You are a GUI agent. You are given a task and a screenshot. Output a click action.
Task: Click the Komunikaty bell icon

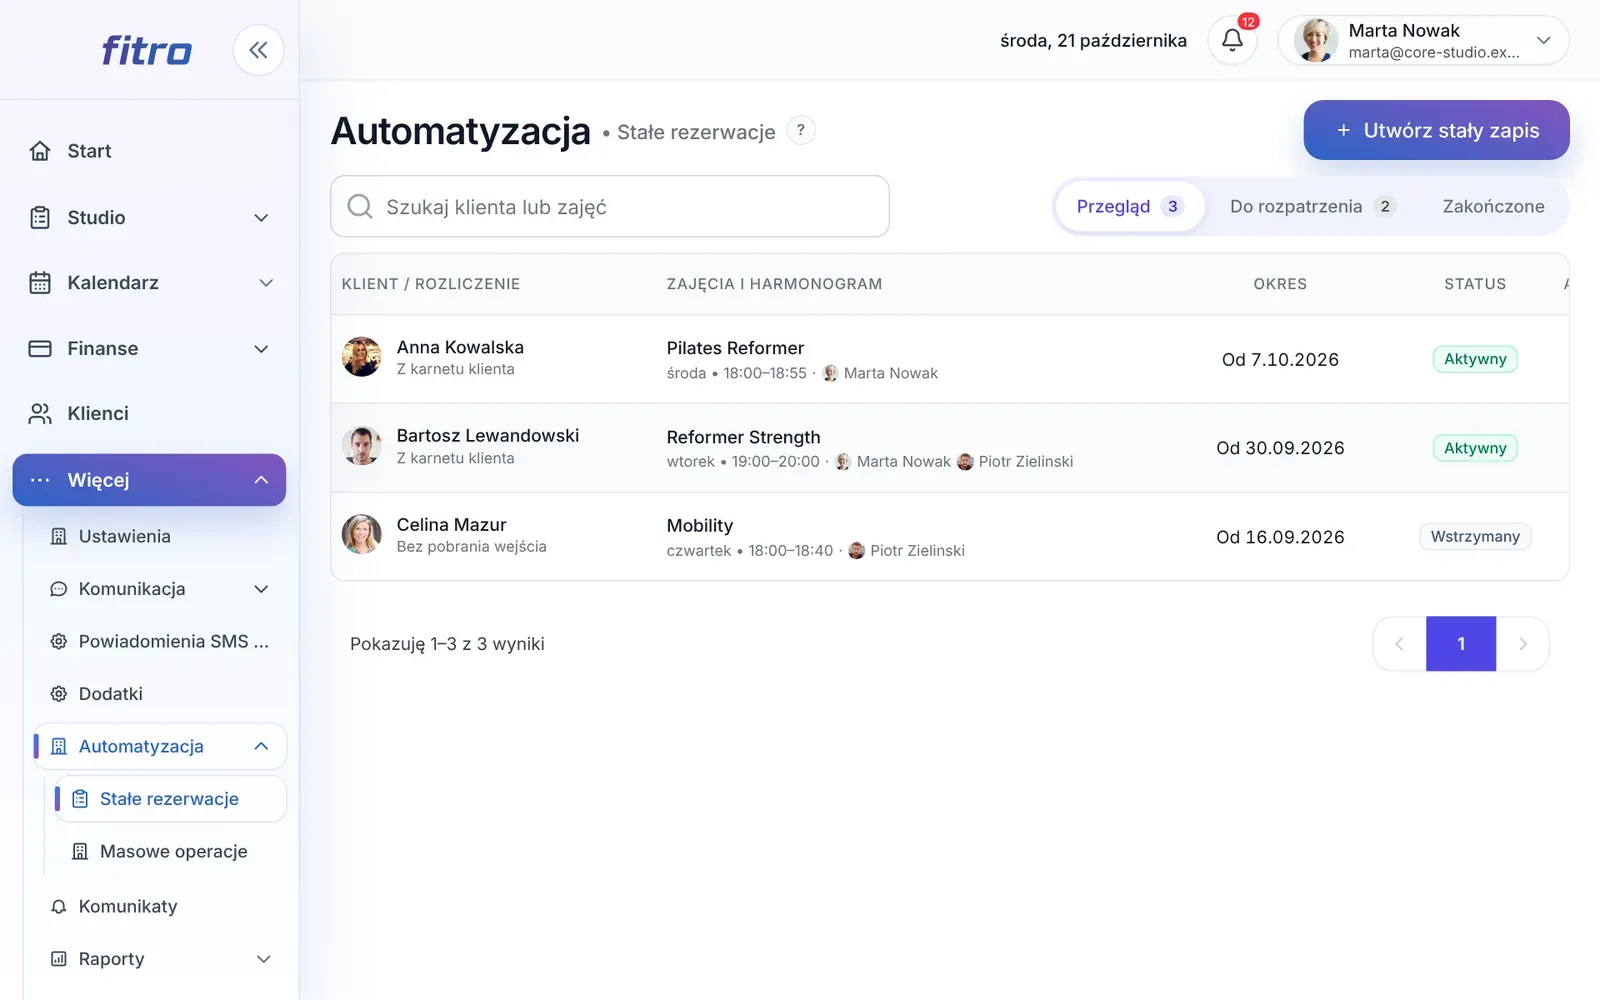pyautogui.click(x=59, y=906)
